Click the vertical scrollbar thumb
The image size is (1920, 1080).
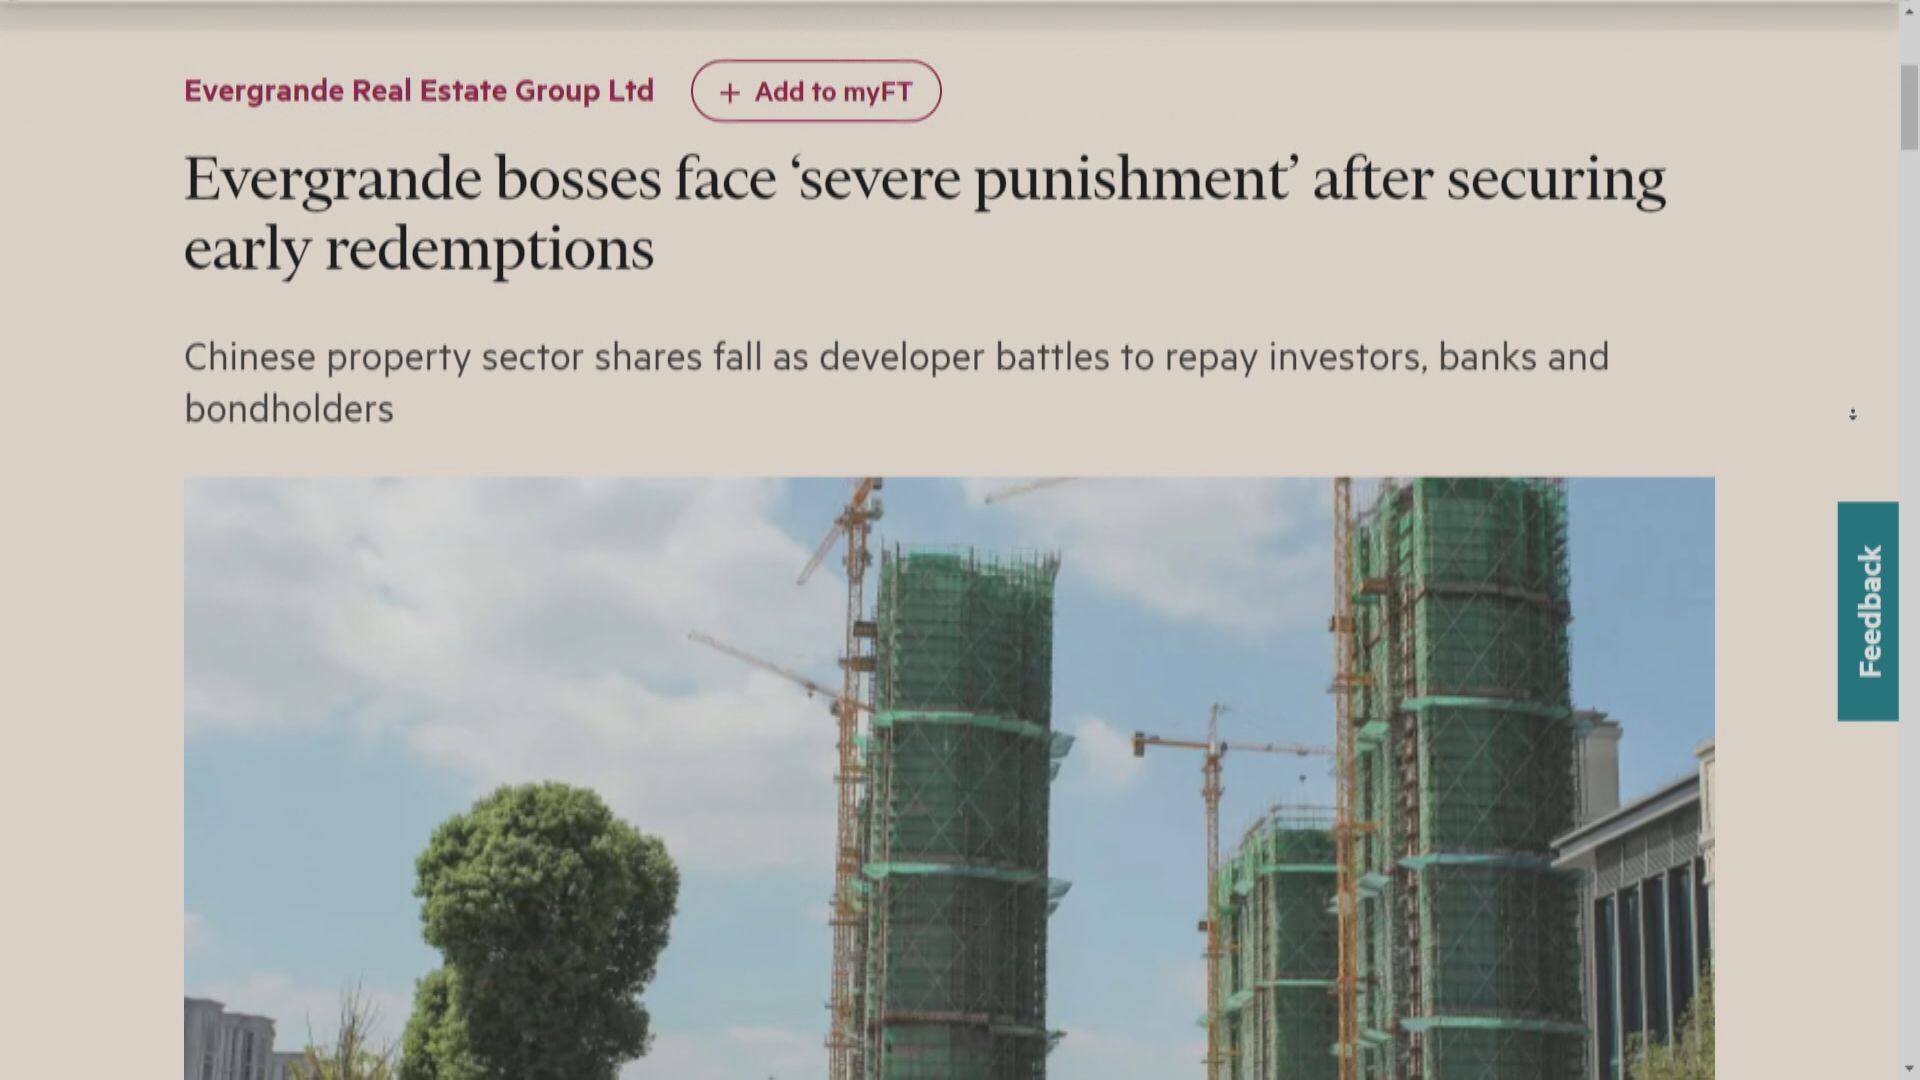[1909, 106]
